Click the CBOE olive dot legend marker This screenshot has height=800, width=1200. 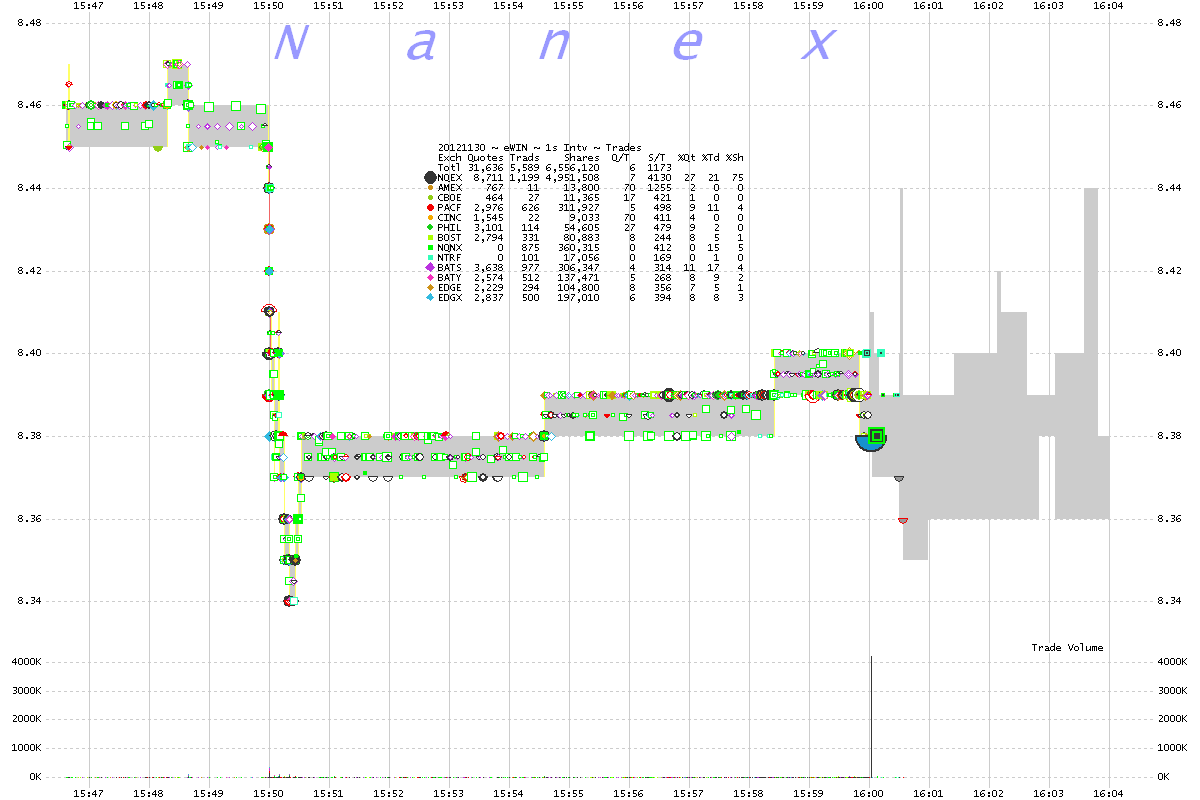(429, 198)
